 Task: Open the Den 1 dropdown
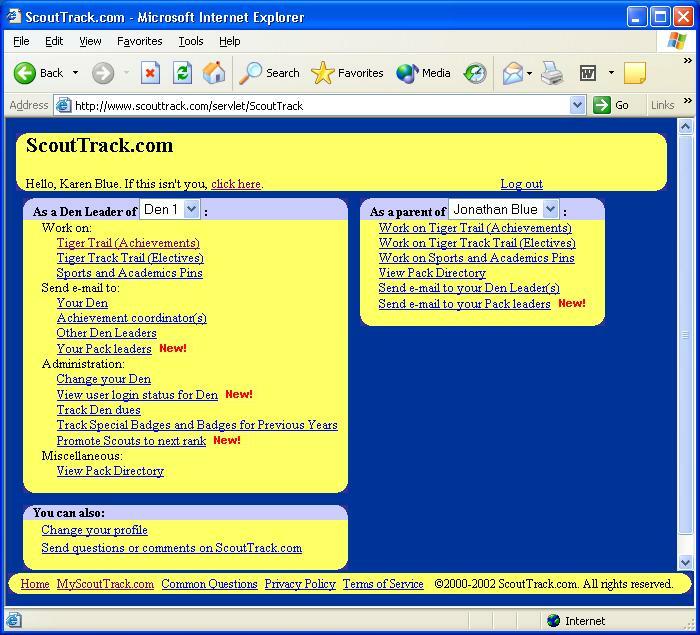[x=170, y=209]
